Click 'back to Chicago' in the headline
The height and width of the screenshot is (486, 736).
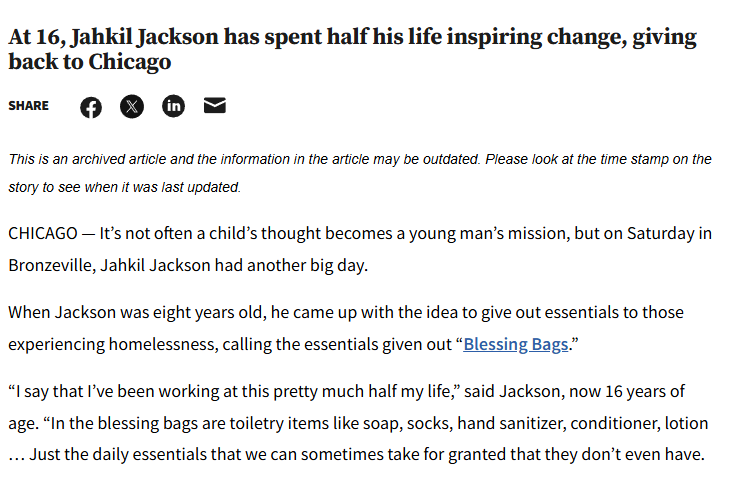pyautogui.click(x=90, y=62)
